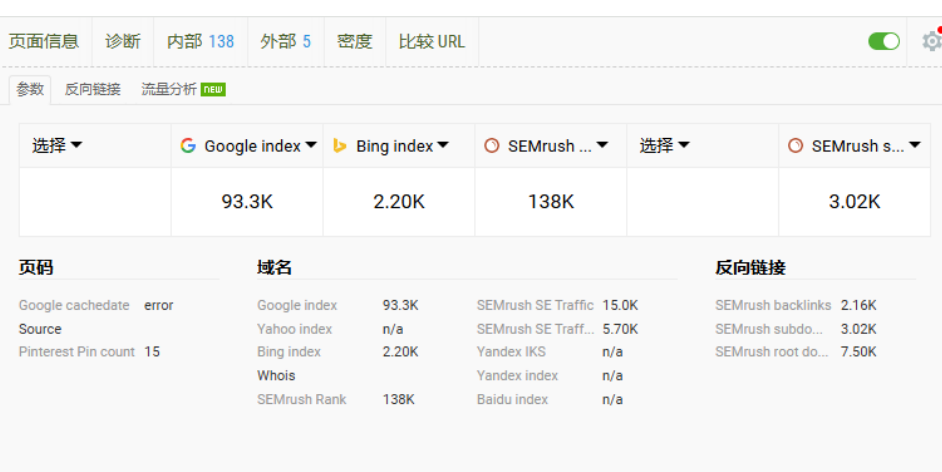Open the 比较 URL tab
The width and height of the screenshot is (942, 472).
432,41
